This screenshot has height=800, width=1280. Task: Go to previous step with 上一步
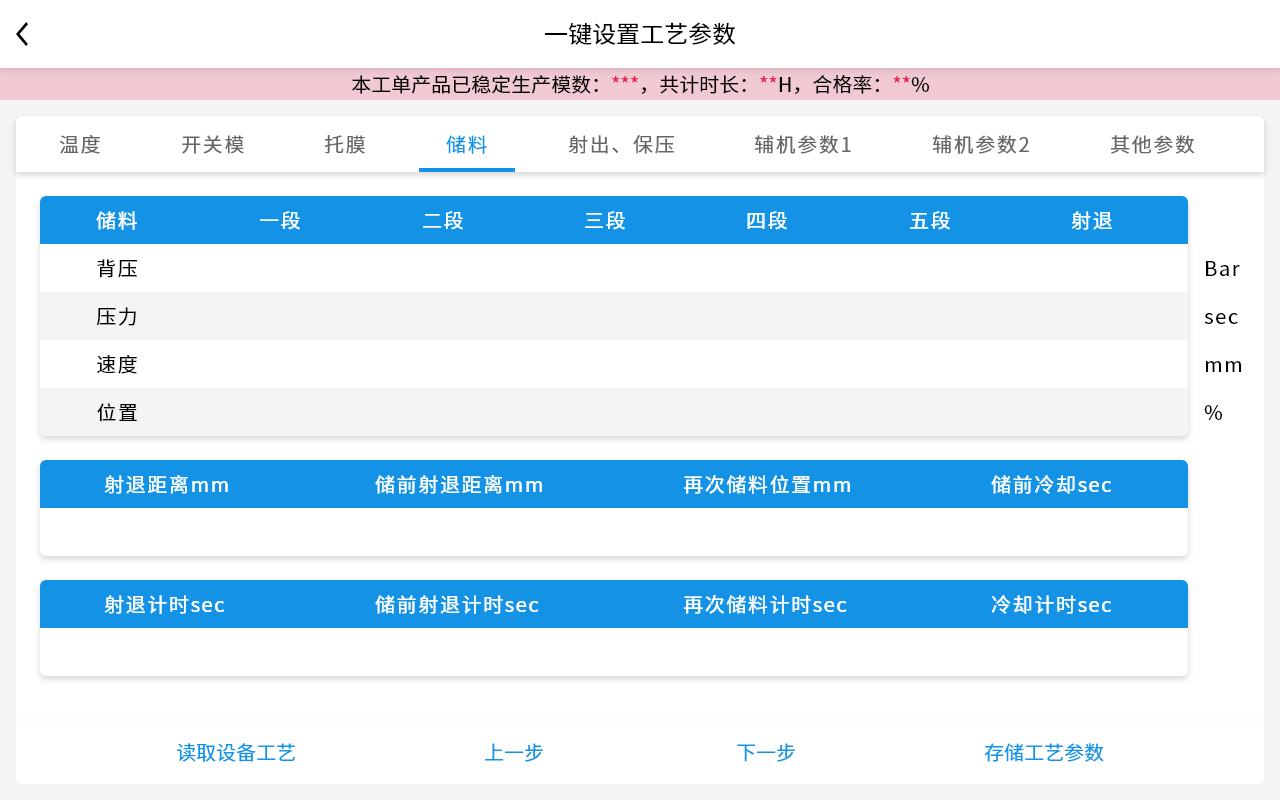pos(514,752)
